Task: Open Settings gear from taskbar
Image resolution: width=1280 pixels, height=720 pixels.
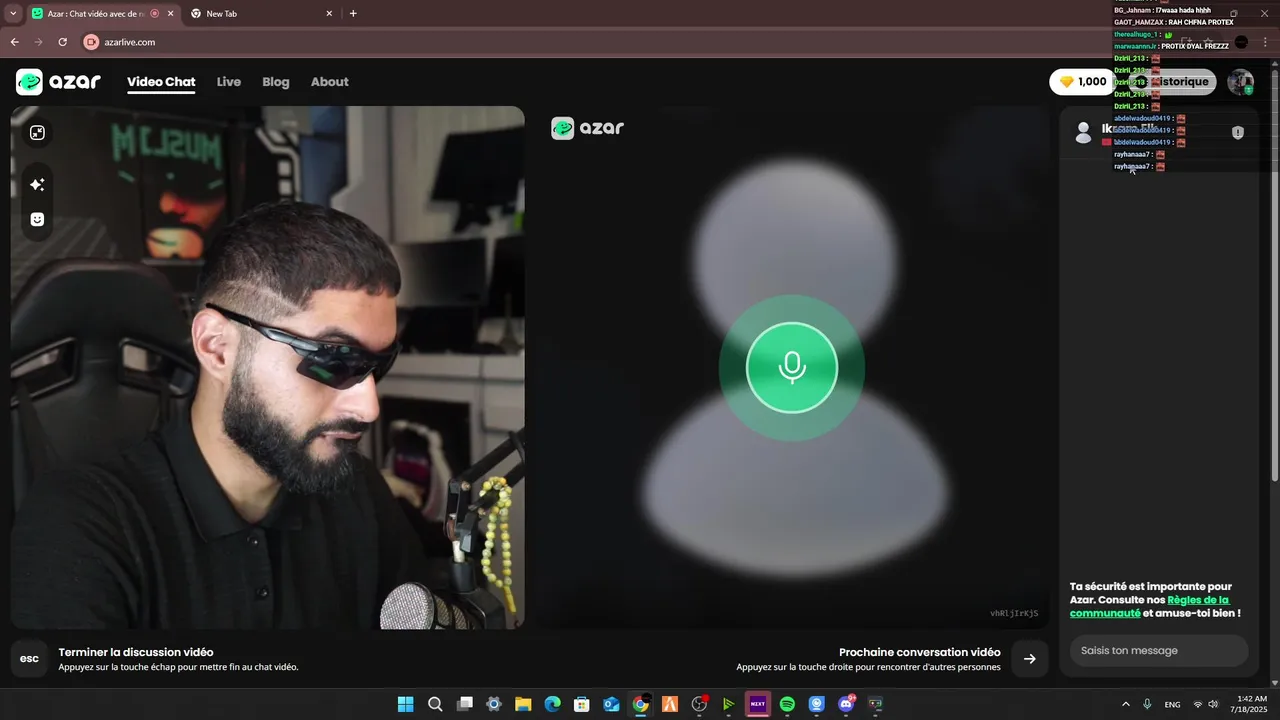Action: 494,704
